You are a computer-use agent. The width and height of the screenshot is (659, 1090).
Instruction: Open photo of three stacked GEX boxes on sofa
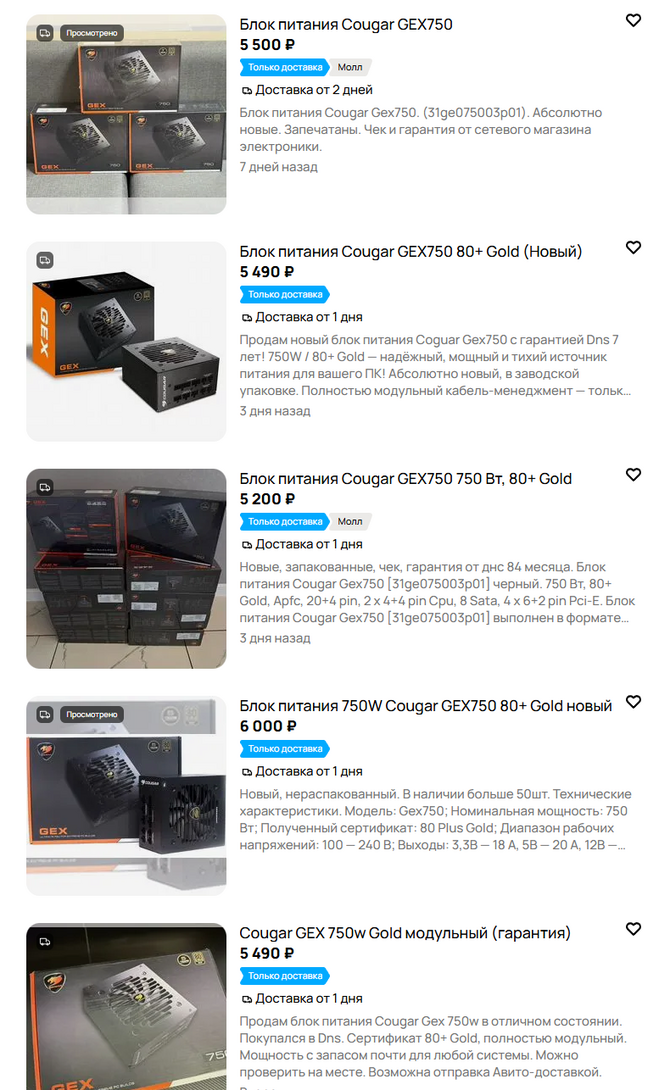pos(127,114)
